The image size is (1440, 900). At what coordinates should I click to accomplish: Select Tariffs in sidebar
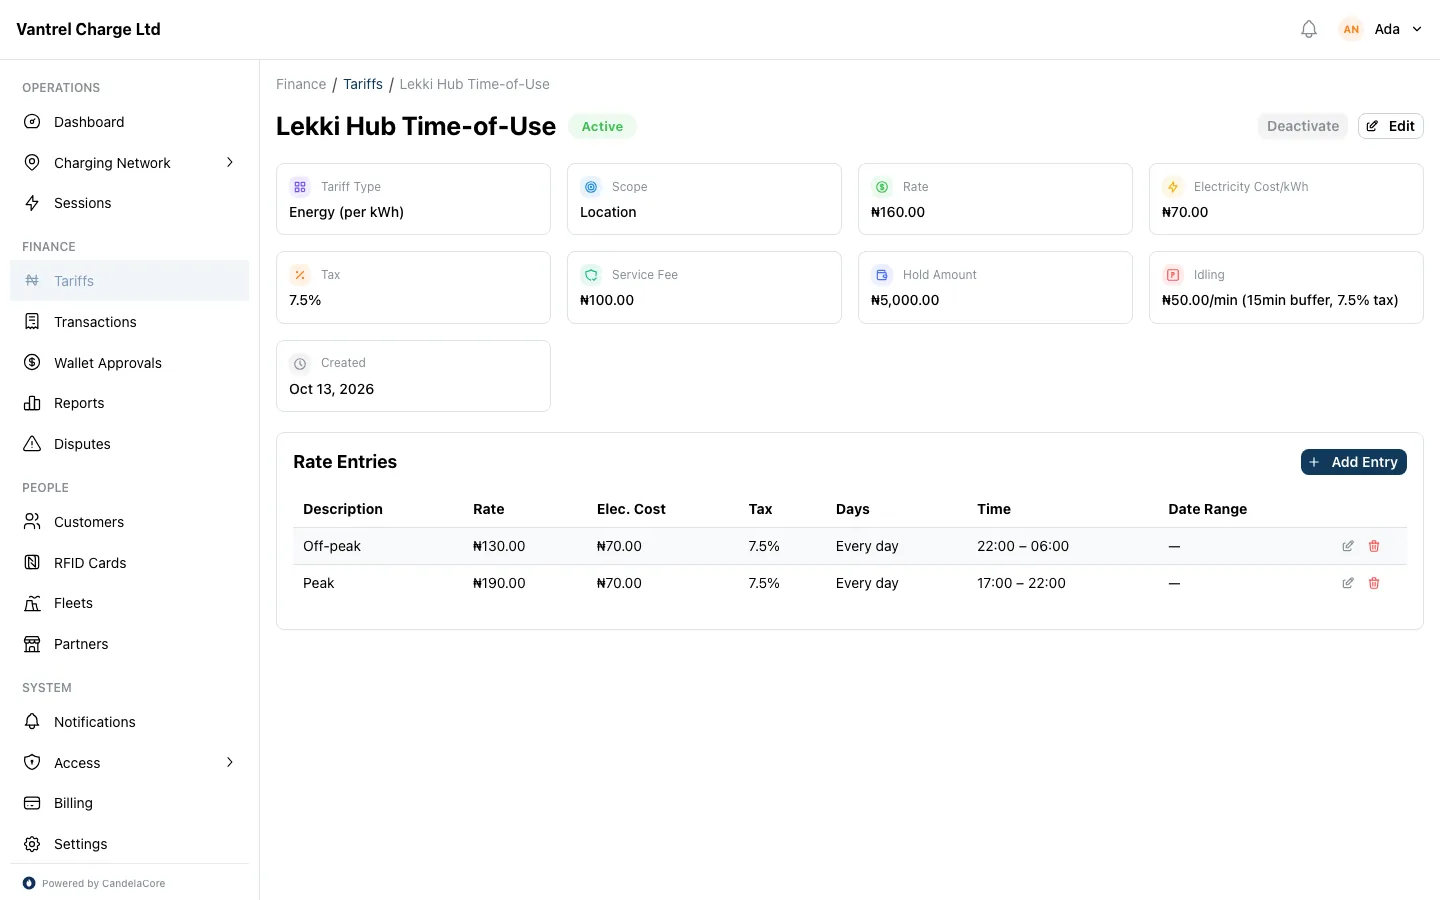coord(129,281)
